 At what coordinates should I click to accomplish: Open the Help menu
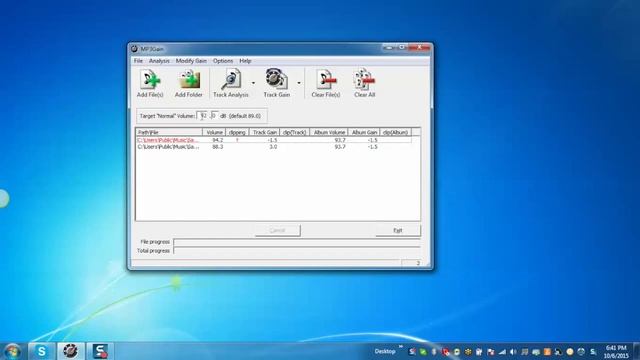[x=245, y=61]
